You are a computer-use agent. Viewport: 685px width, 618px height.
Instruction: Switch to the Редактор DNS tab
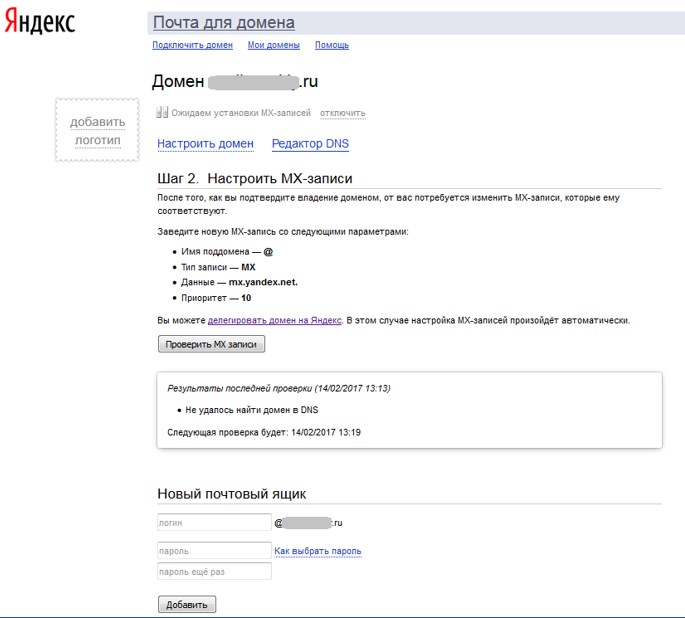click(x=310, y=144)
